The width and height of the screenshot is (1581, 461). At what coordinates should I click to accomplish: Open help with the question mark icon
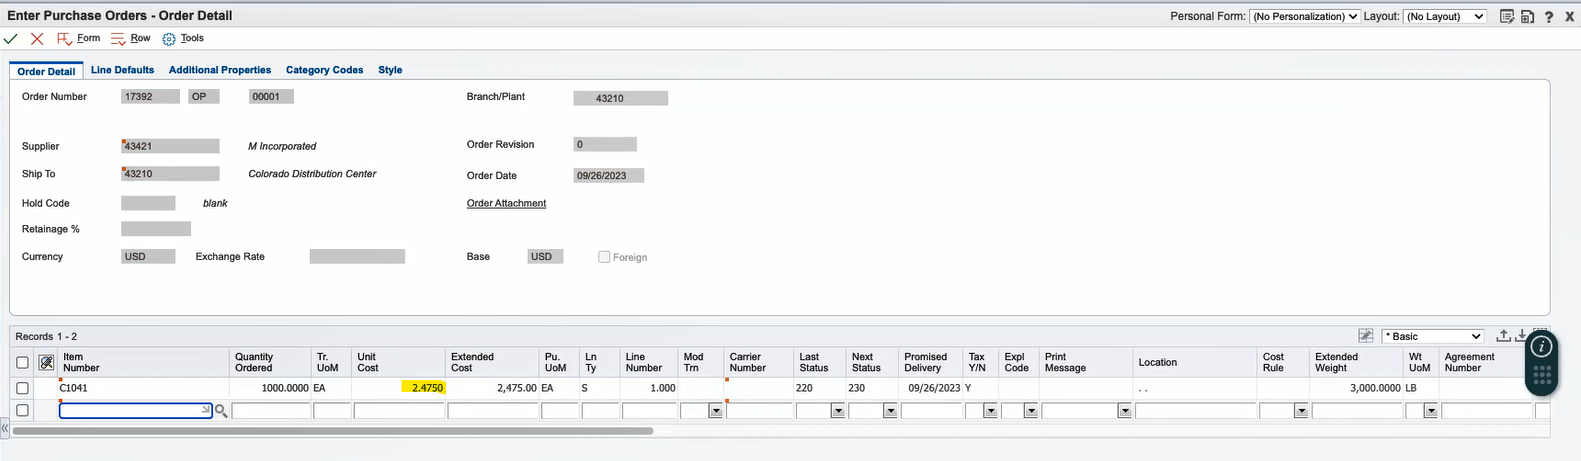[1549, 16]
